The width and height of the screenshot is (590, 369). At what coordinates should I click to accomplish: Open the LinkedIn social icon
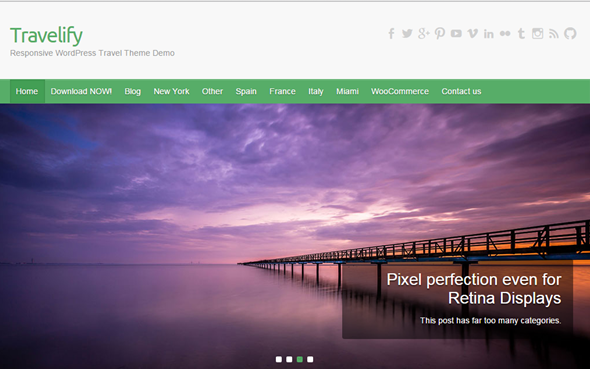[x=489, y=34]
